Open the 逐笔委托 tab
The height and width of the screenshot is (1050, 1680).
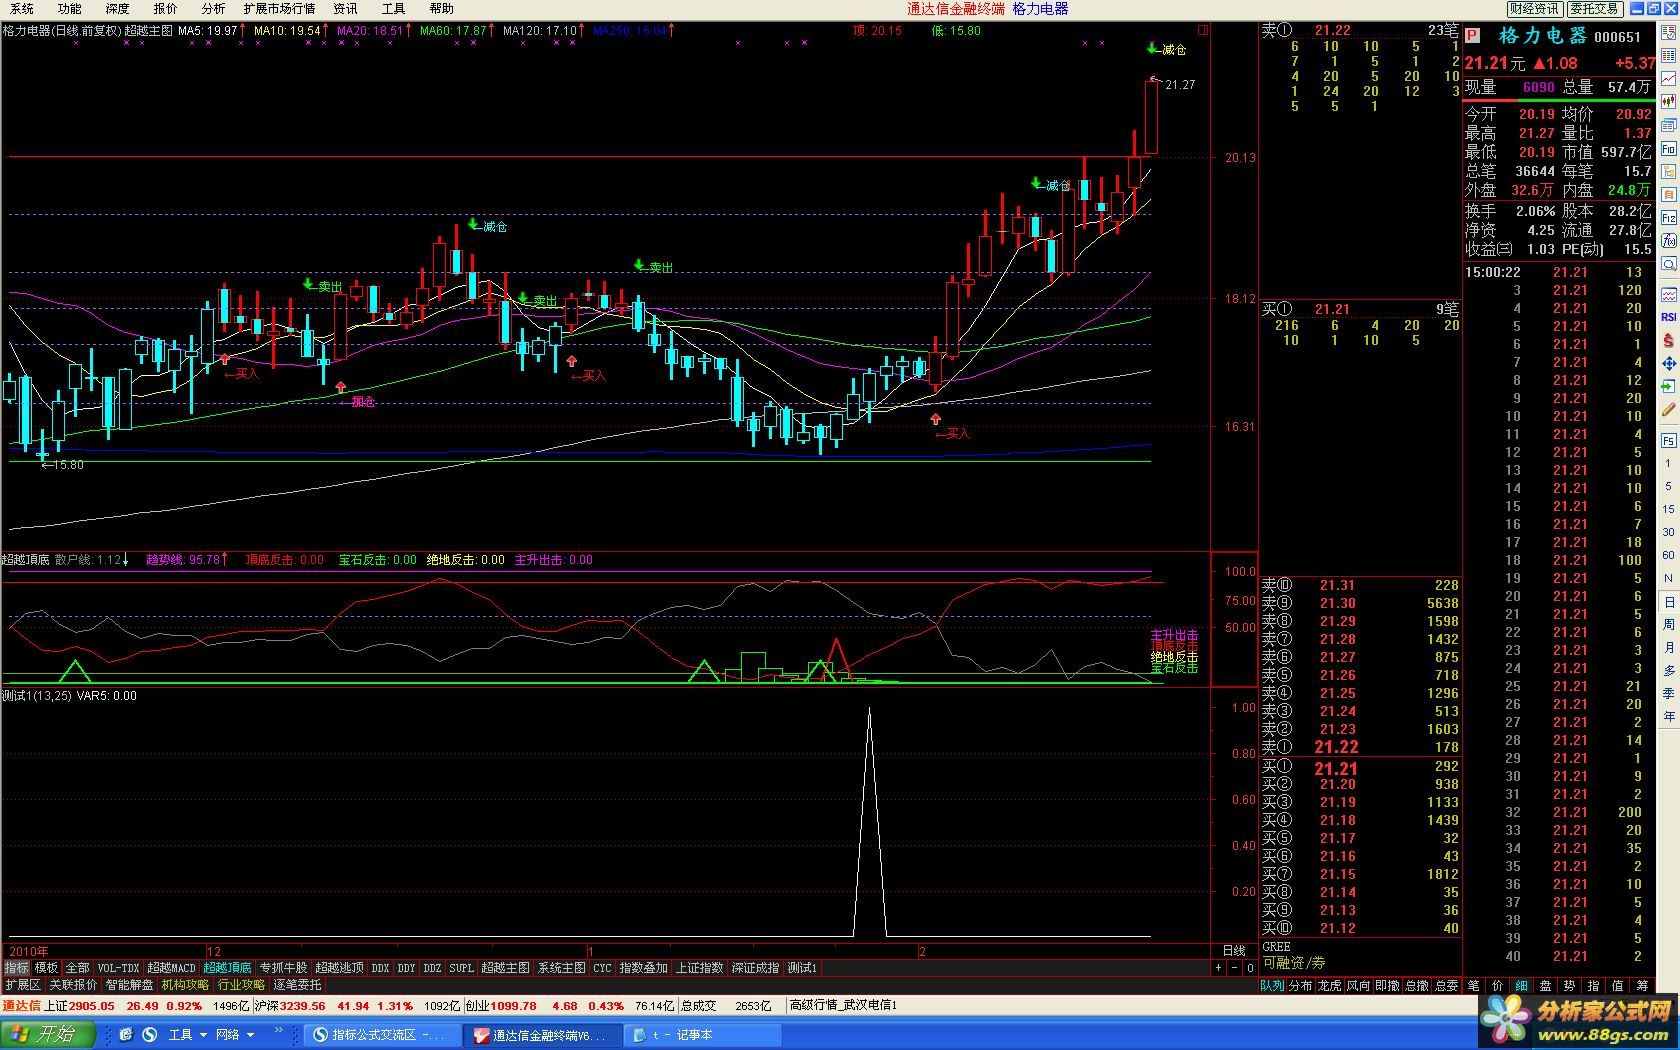[297, 985]
